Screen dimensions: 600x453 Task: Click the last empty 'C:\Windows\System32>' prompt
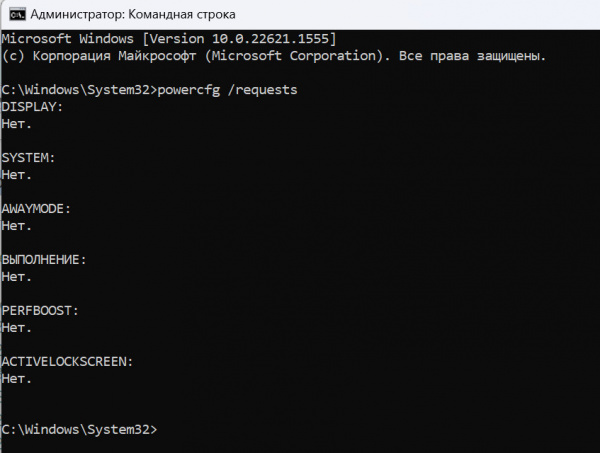79,429
